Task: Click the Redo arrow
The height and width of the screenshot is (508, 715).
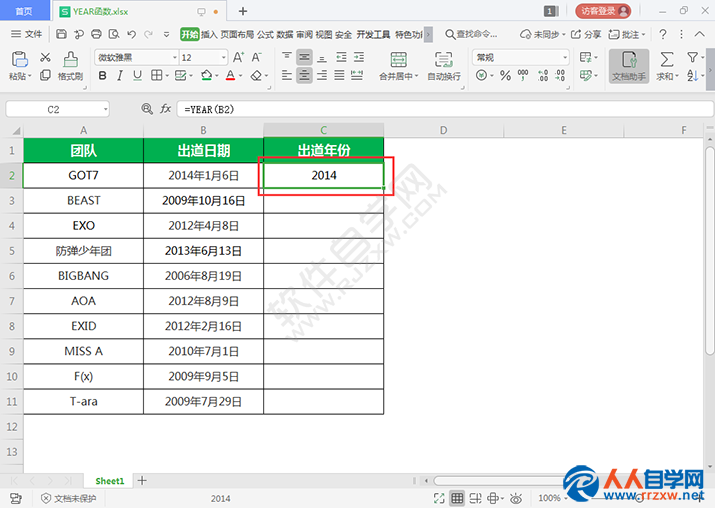Action: tap(148, 34)
